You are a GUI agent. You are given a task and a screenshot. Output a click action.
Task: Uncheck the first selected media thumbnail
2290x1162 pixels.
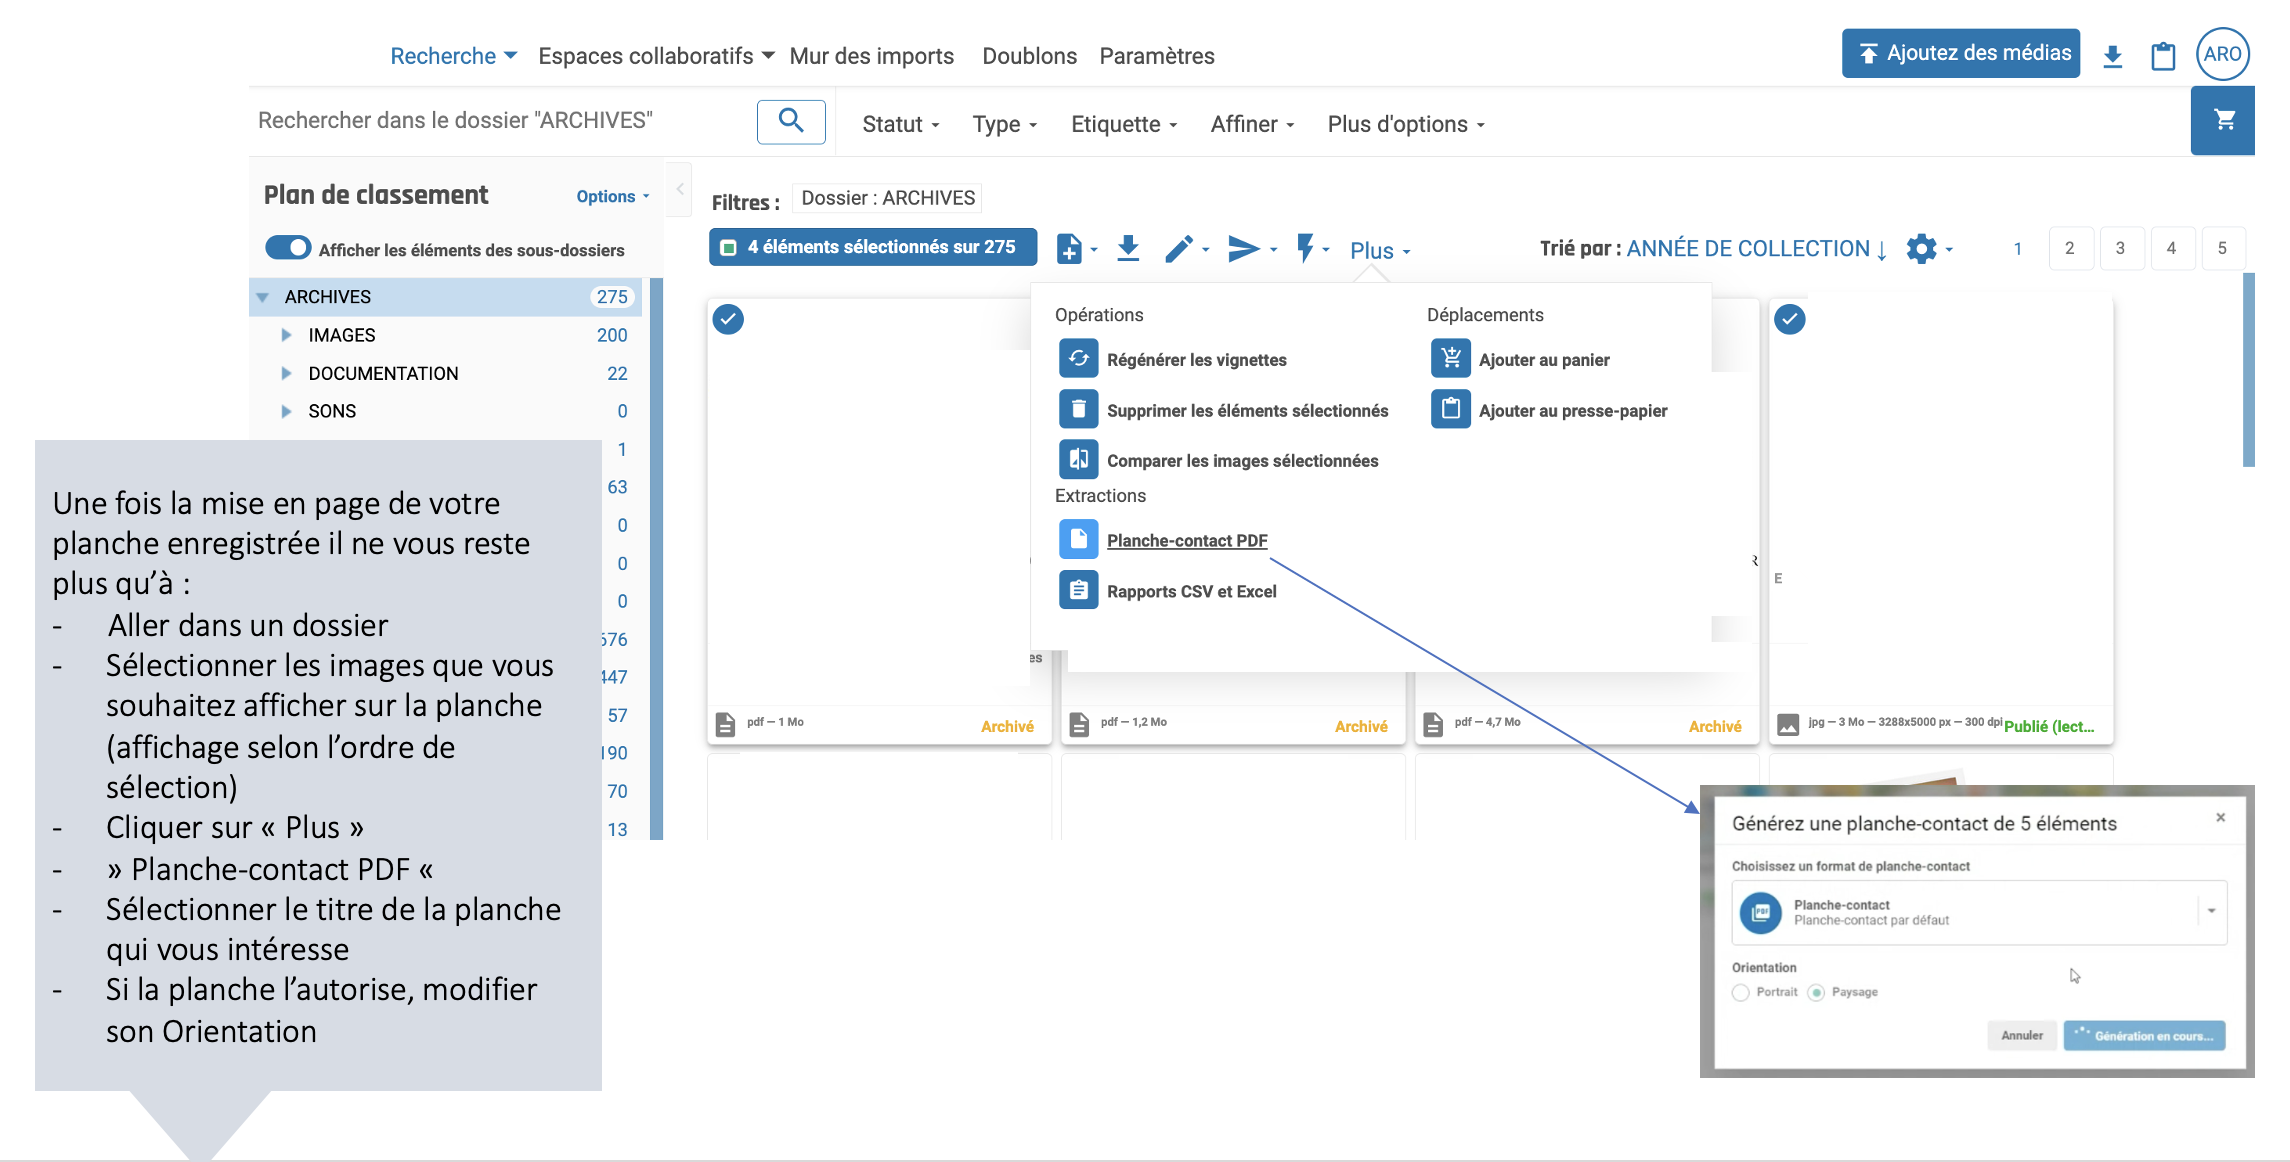[x=728, y=320]
